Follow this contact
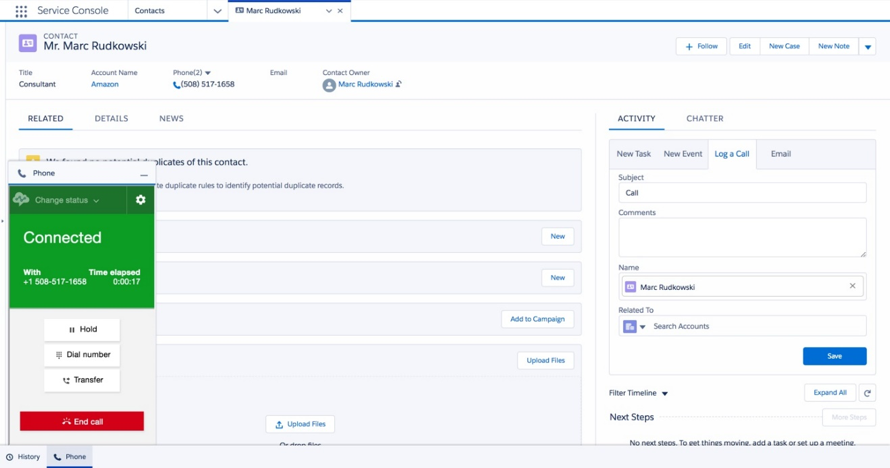 point(701,47)
